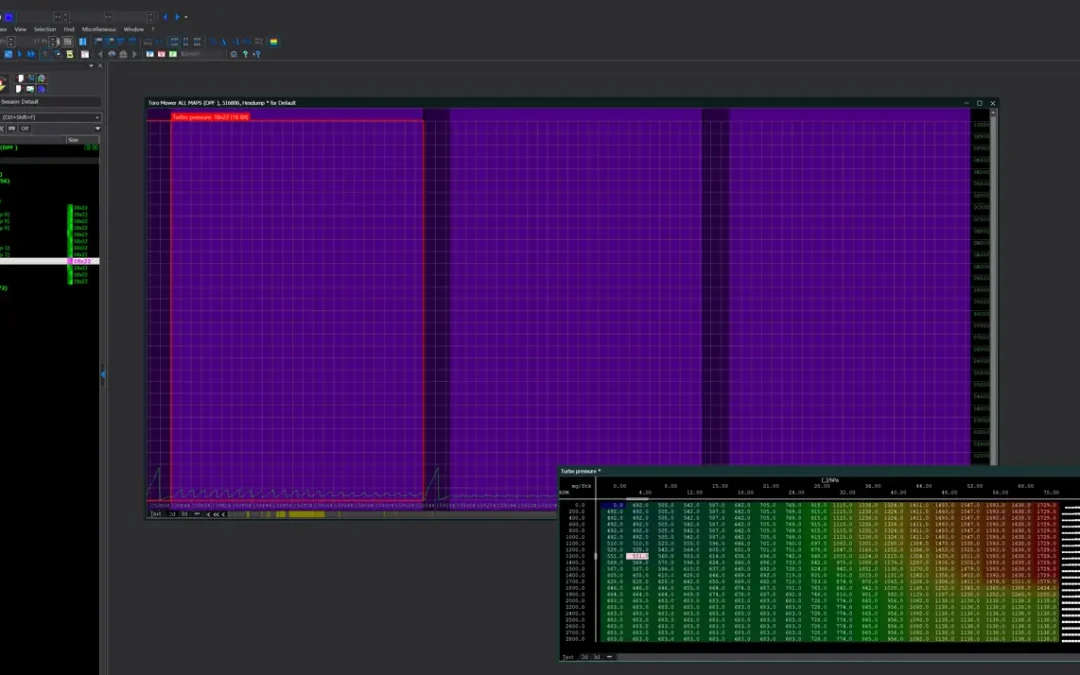Screen dimensions: 1080x675
Task: Click the 1300.0 RPM row header
Action: 575,556
